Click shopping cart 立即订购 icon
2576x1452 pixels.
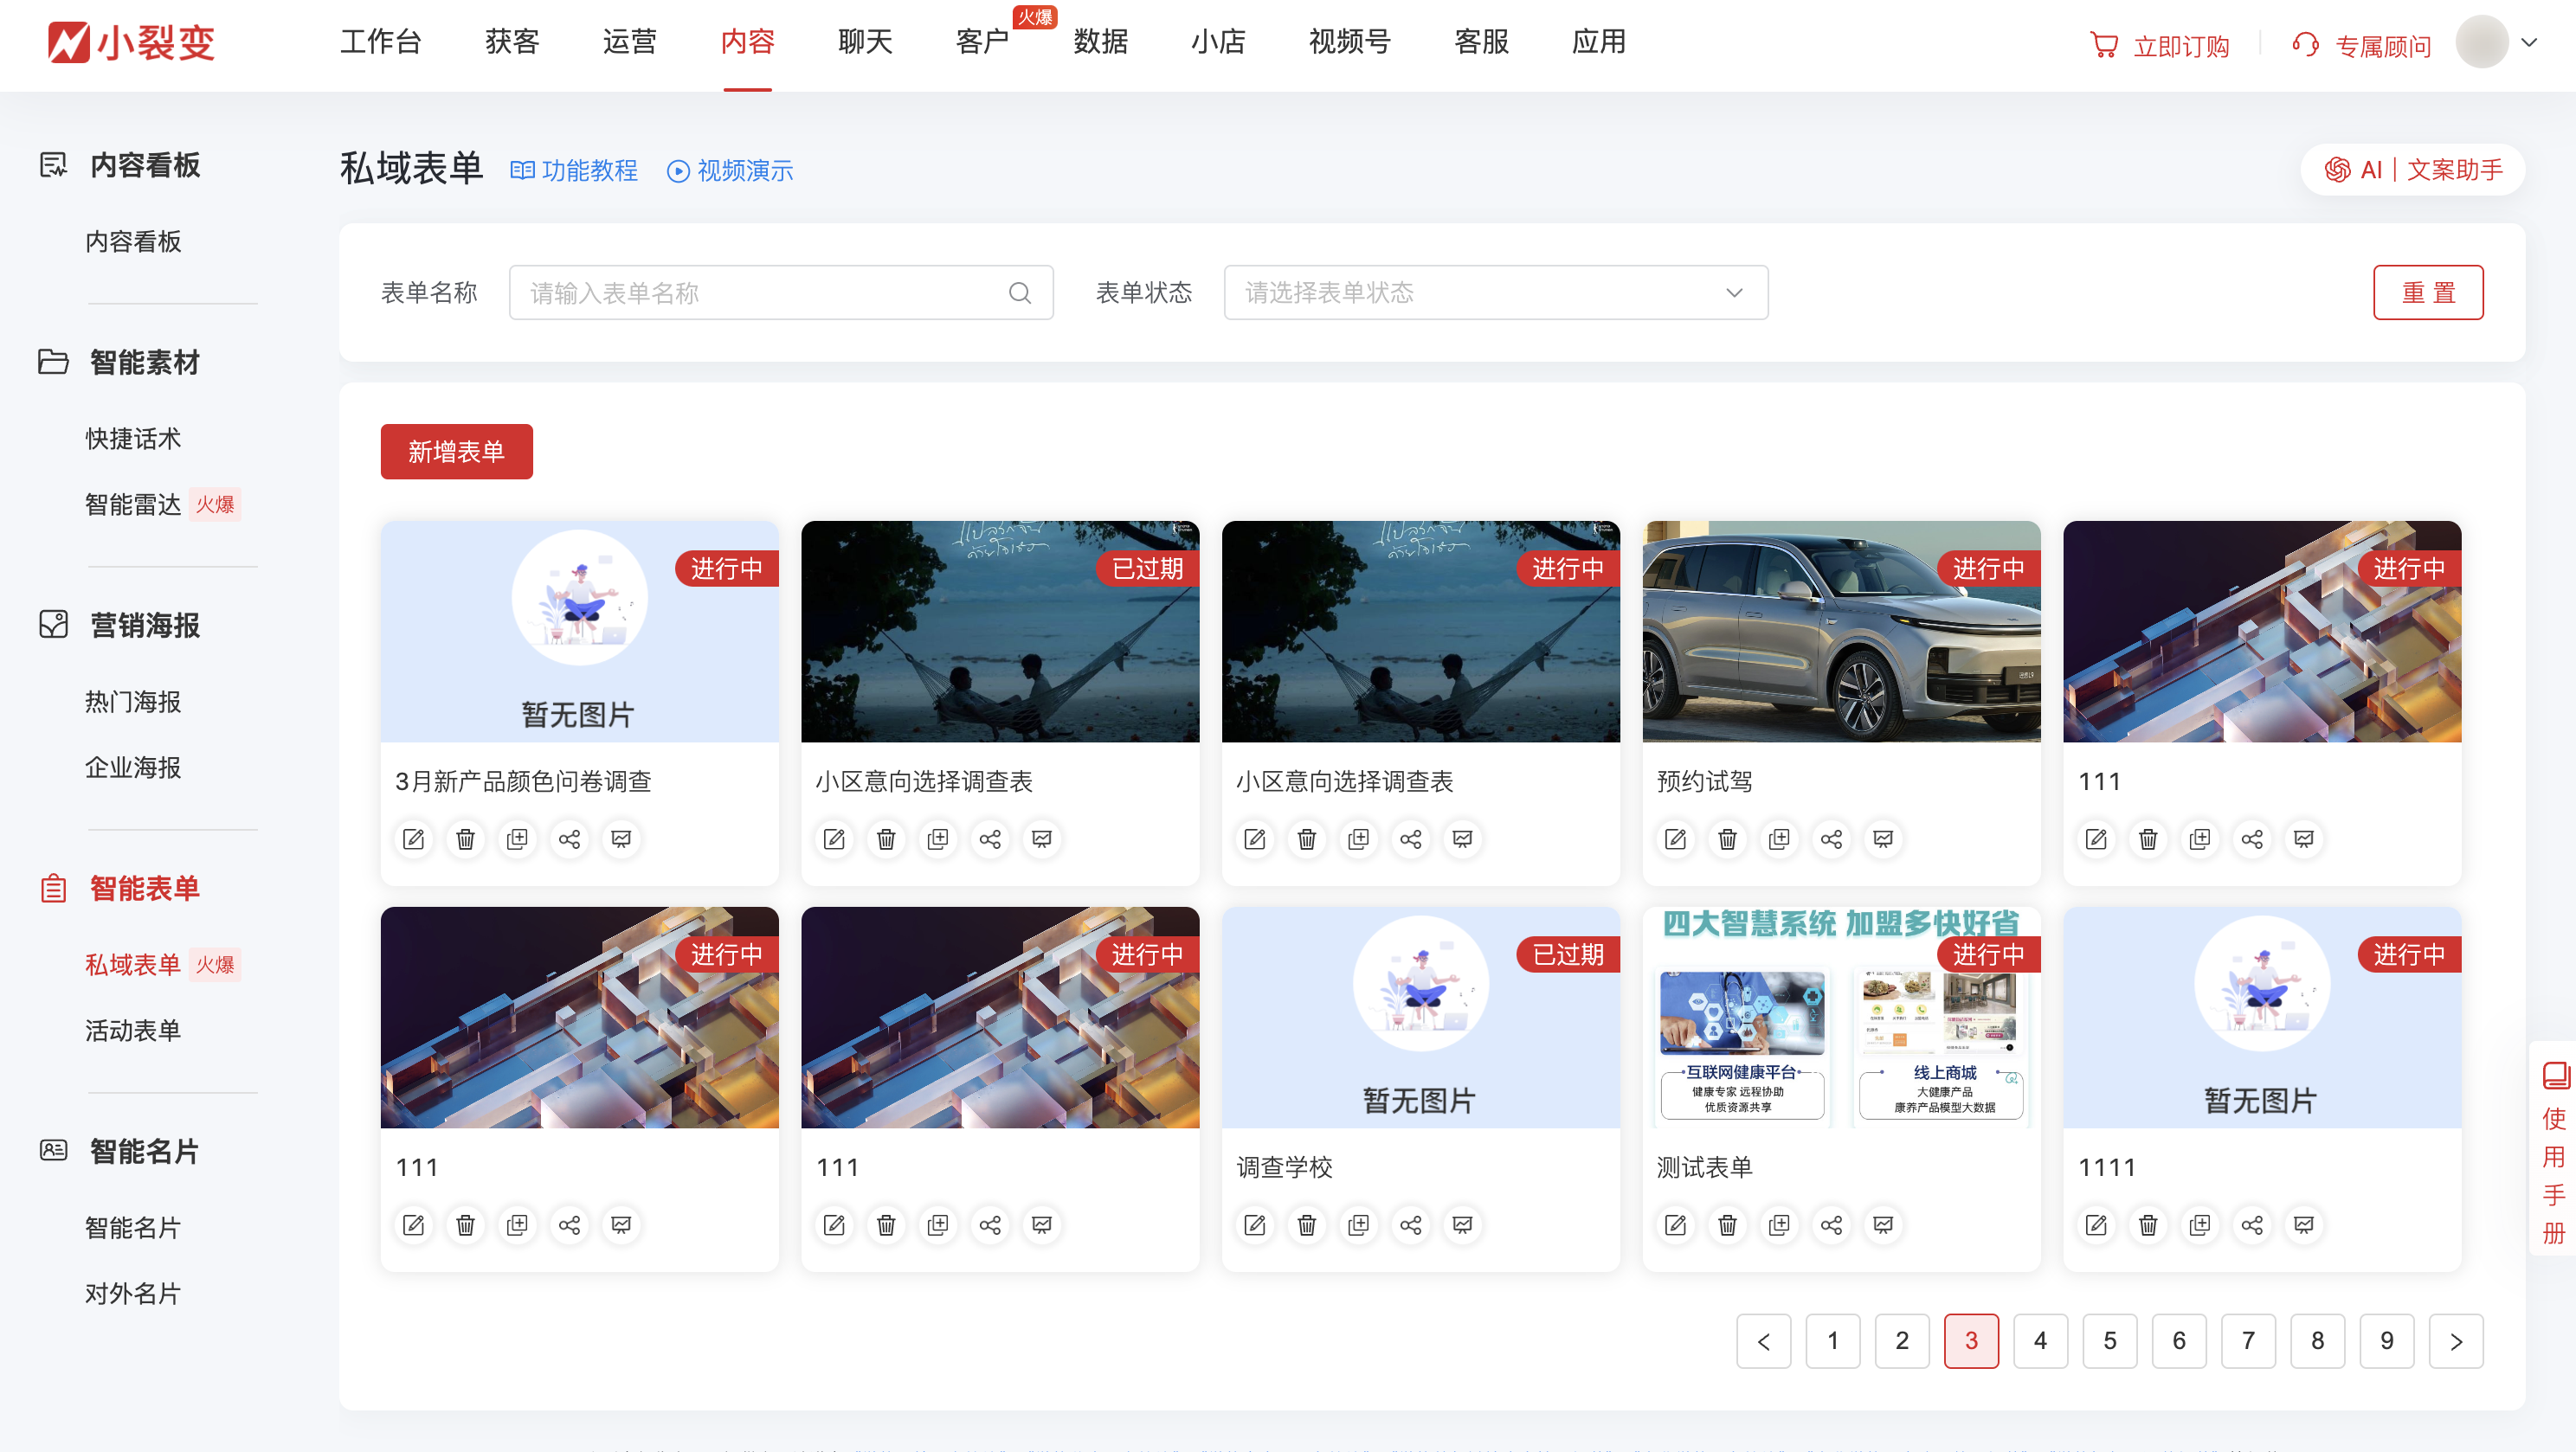[x=2104, y=46]
